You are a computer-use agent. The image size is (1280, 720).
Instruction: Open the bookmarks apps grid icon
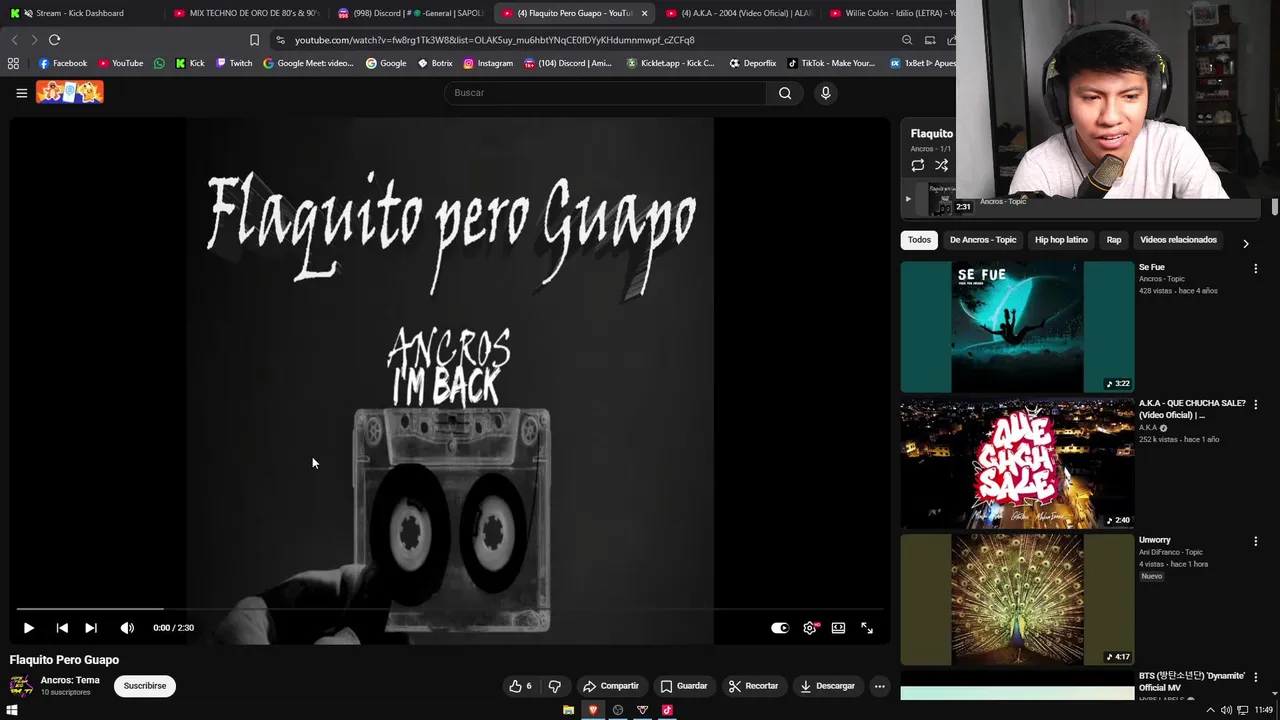pos(13,63)
